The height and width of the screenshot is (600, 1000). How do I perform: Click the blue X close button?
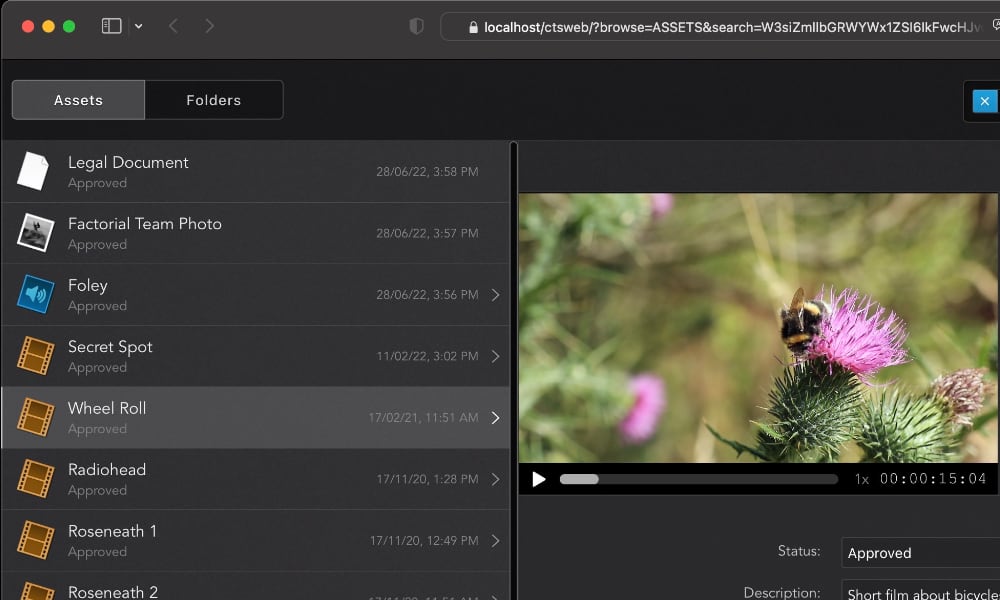[984, 101]
